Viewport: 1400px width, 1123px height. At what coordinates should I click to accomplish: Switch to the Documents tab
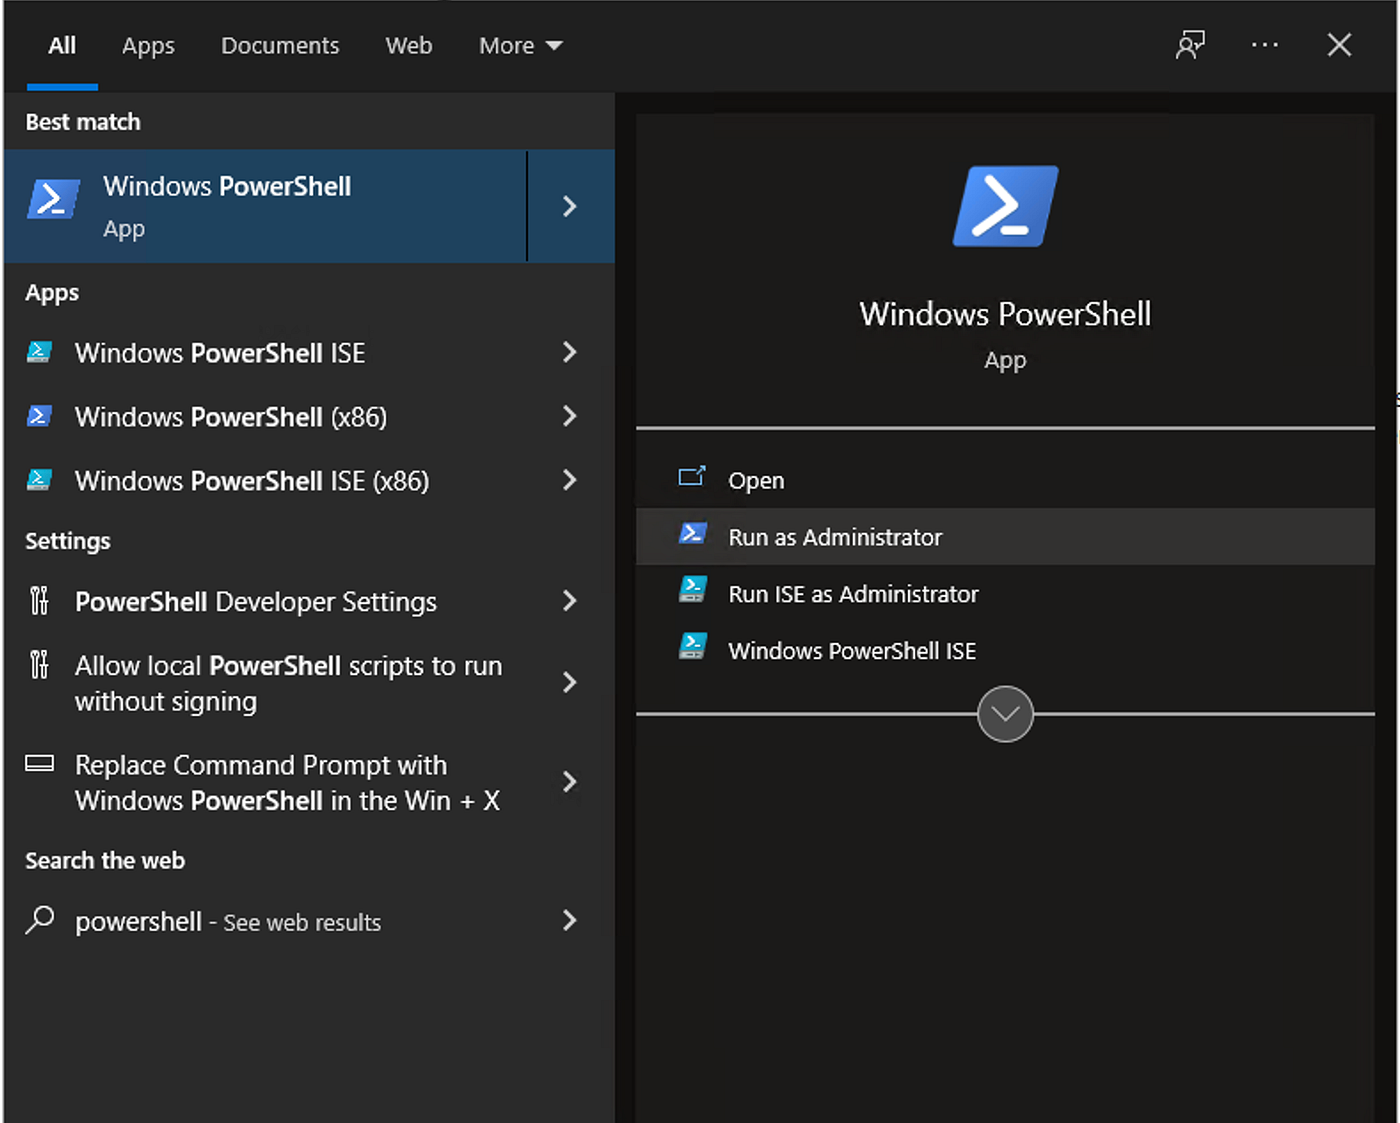coord(280,45)
